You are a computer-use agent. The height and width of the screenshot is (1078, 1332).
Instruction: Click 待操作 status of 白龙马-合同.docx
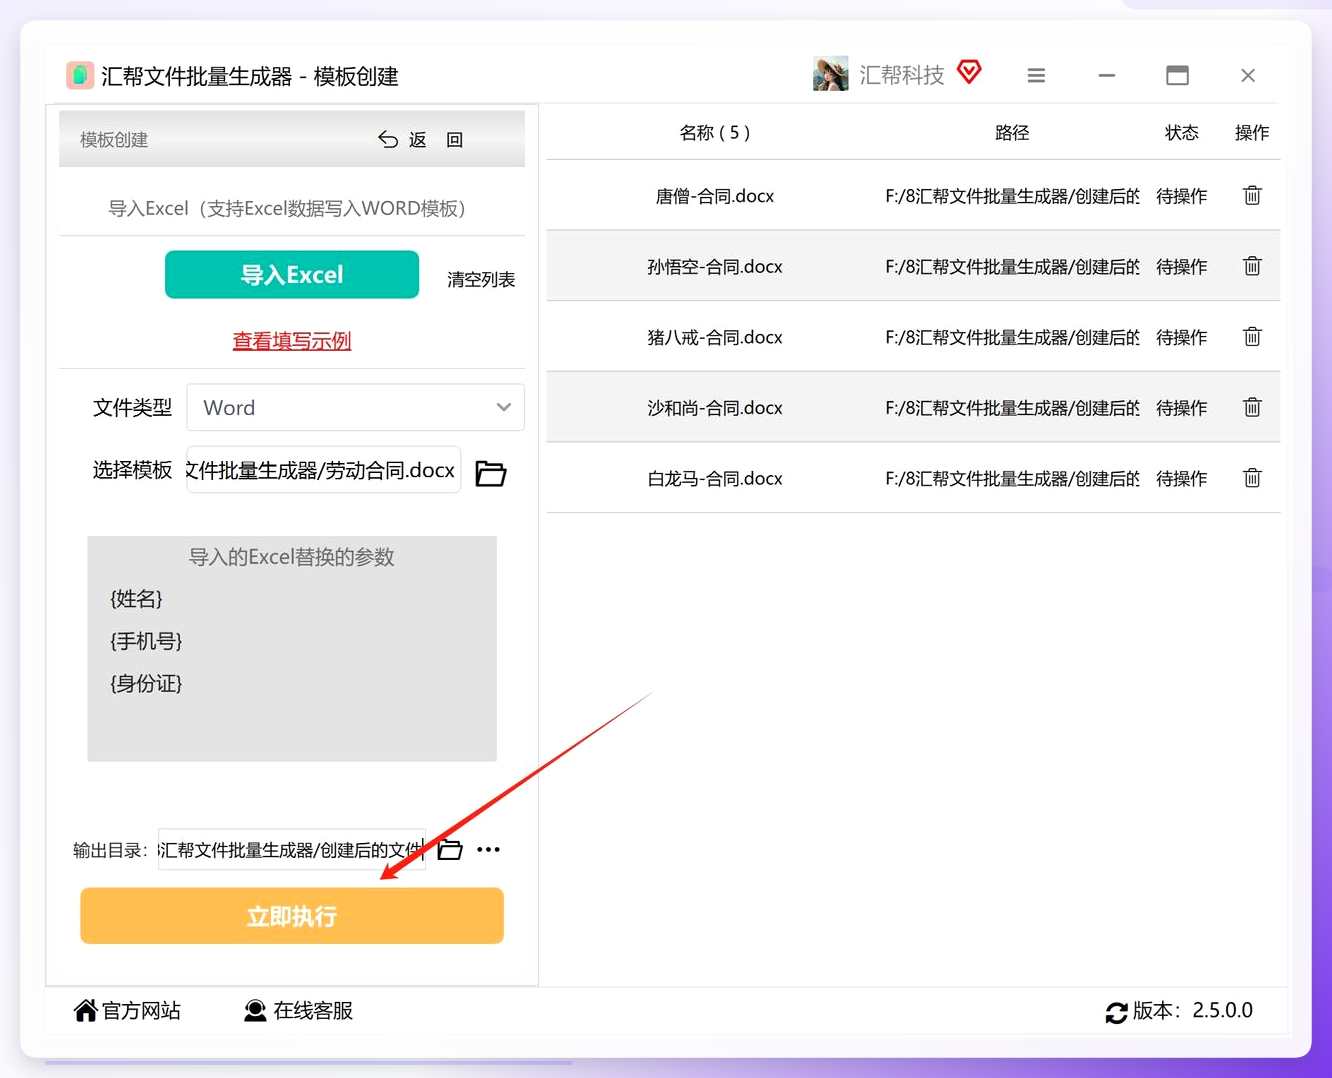pyautogui.click(x=1181, y=479)
